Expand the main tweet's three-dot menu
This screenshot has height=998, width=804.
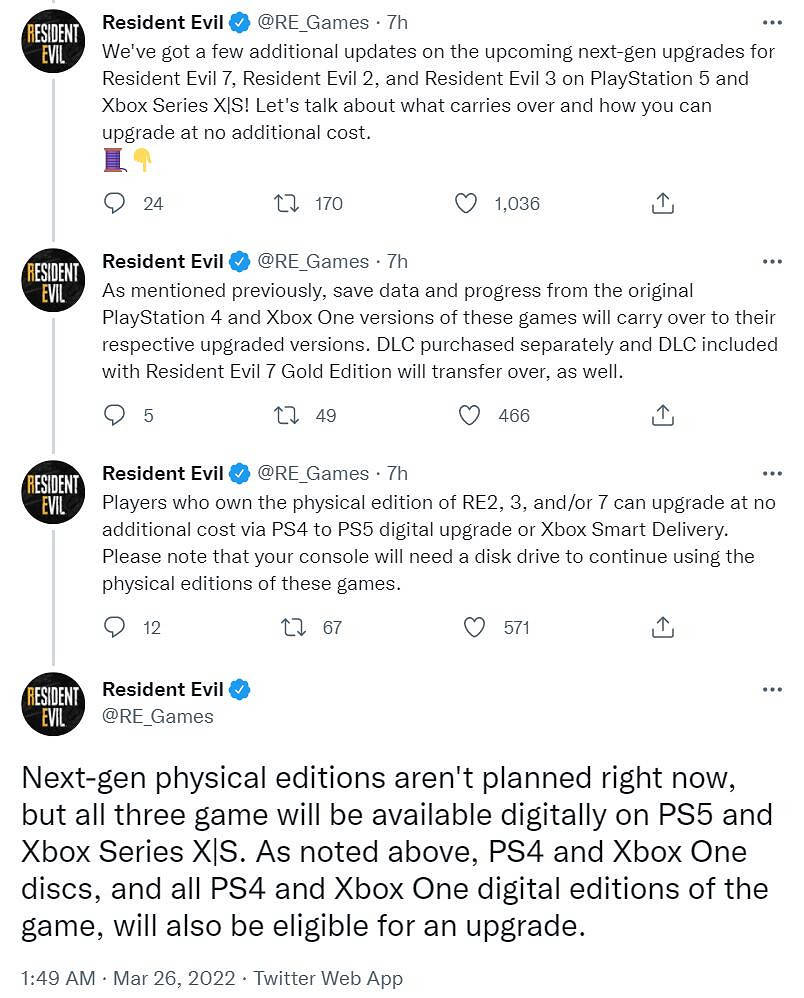click(x=772, y=690)
